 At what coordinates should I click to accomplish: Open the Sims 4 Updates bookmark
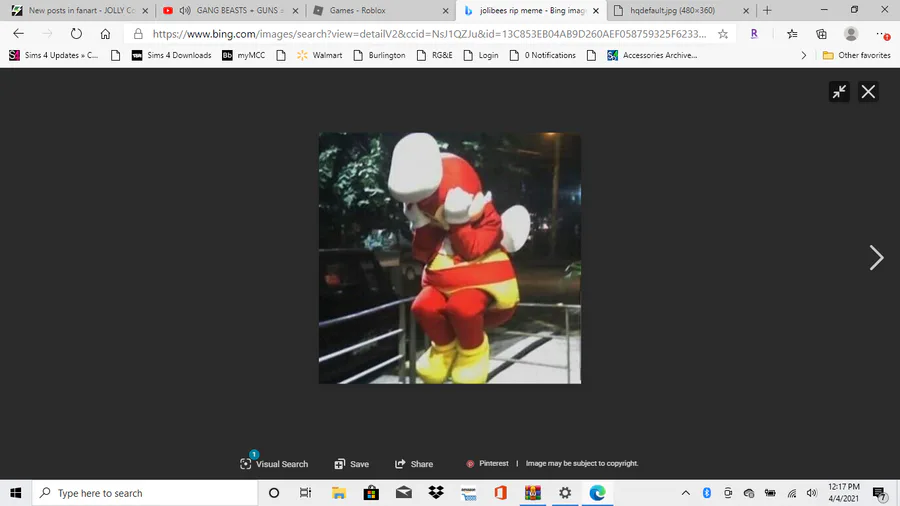click(x=54, y=55)
